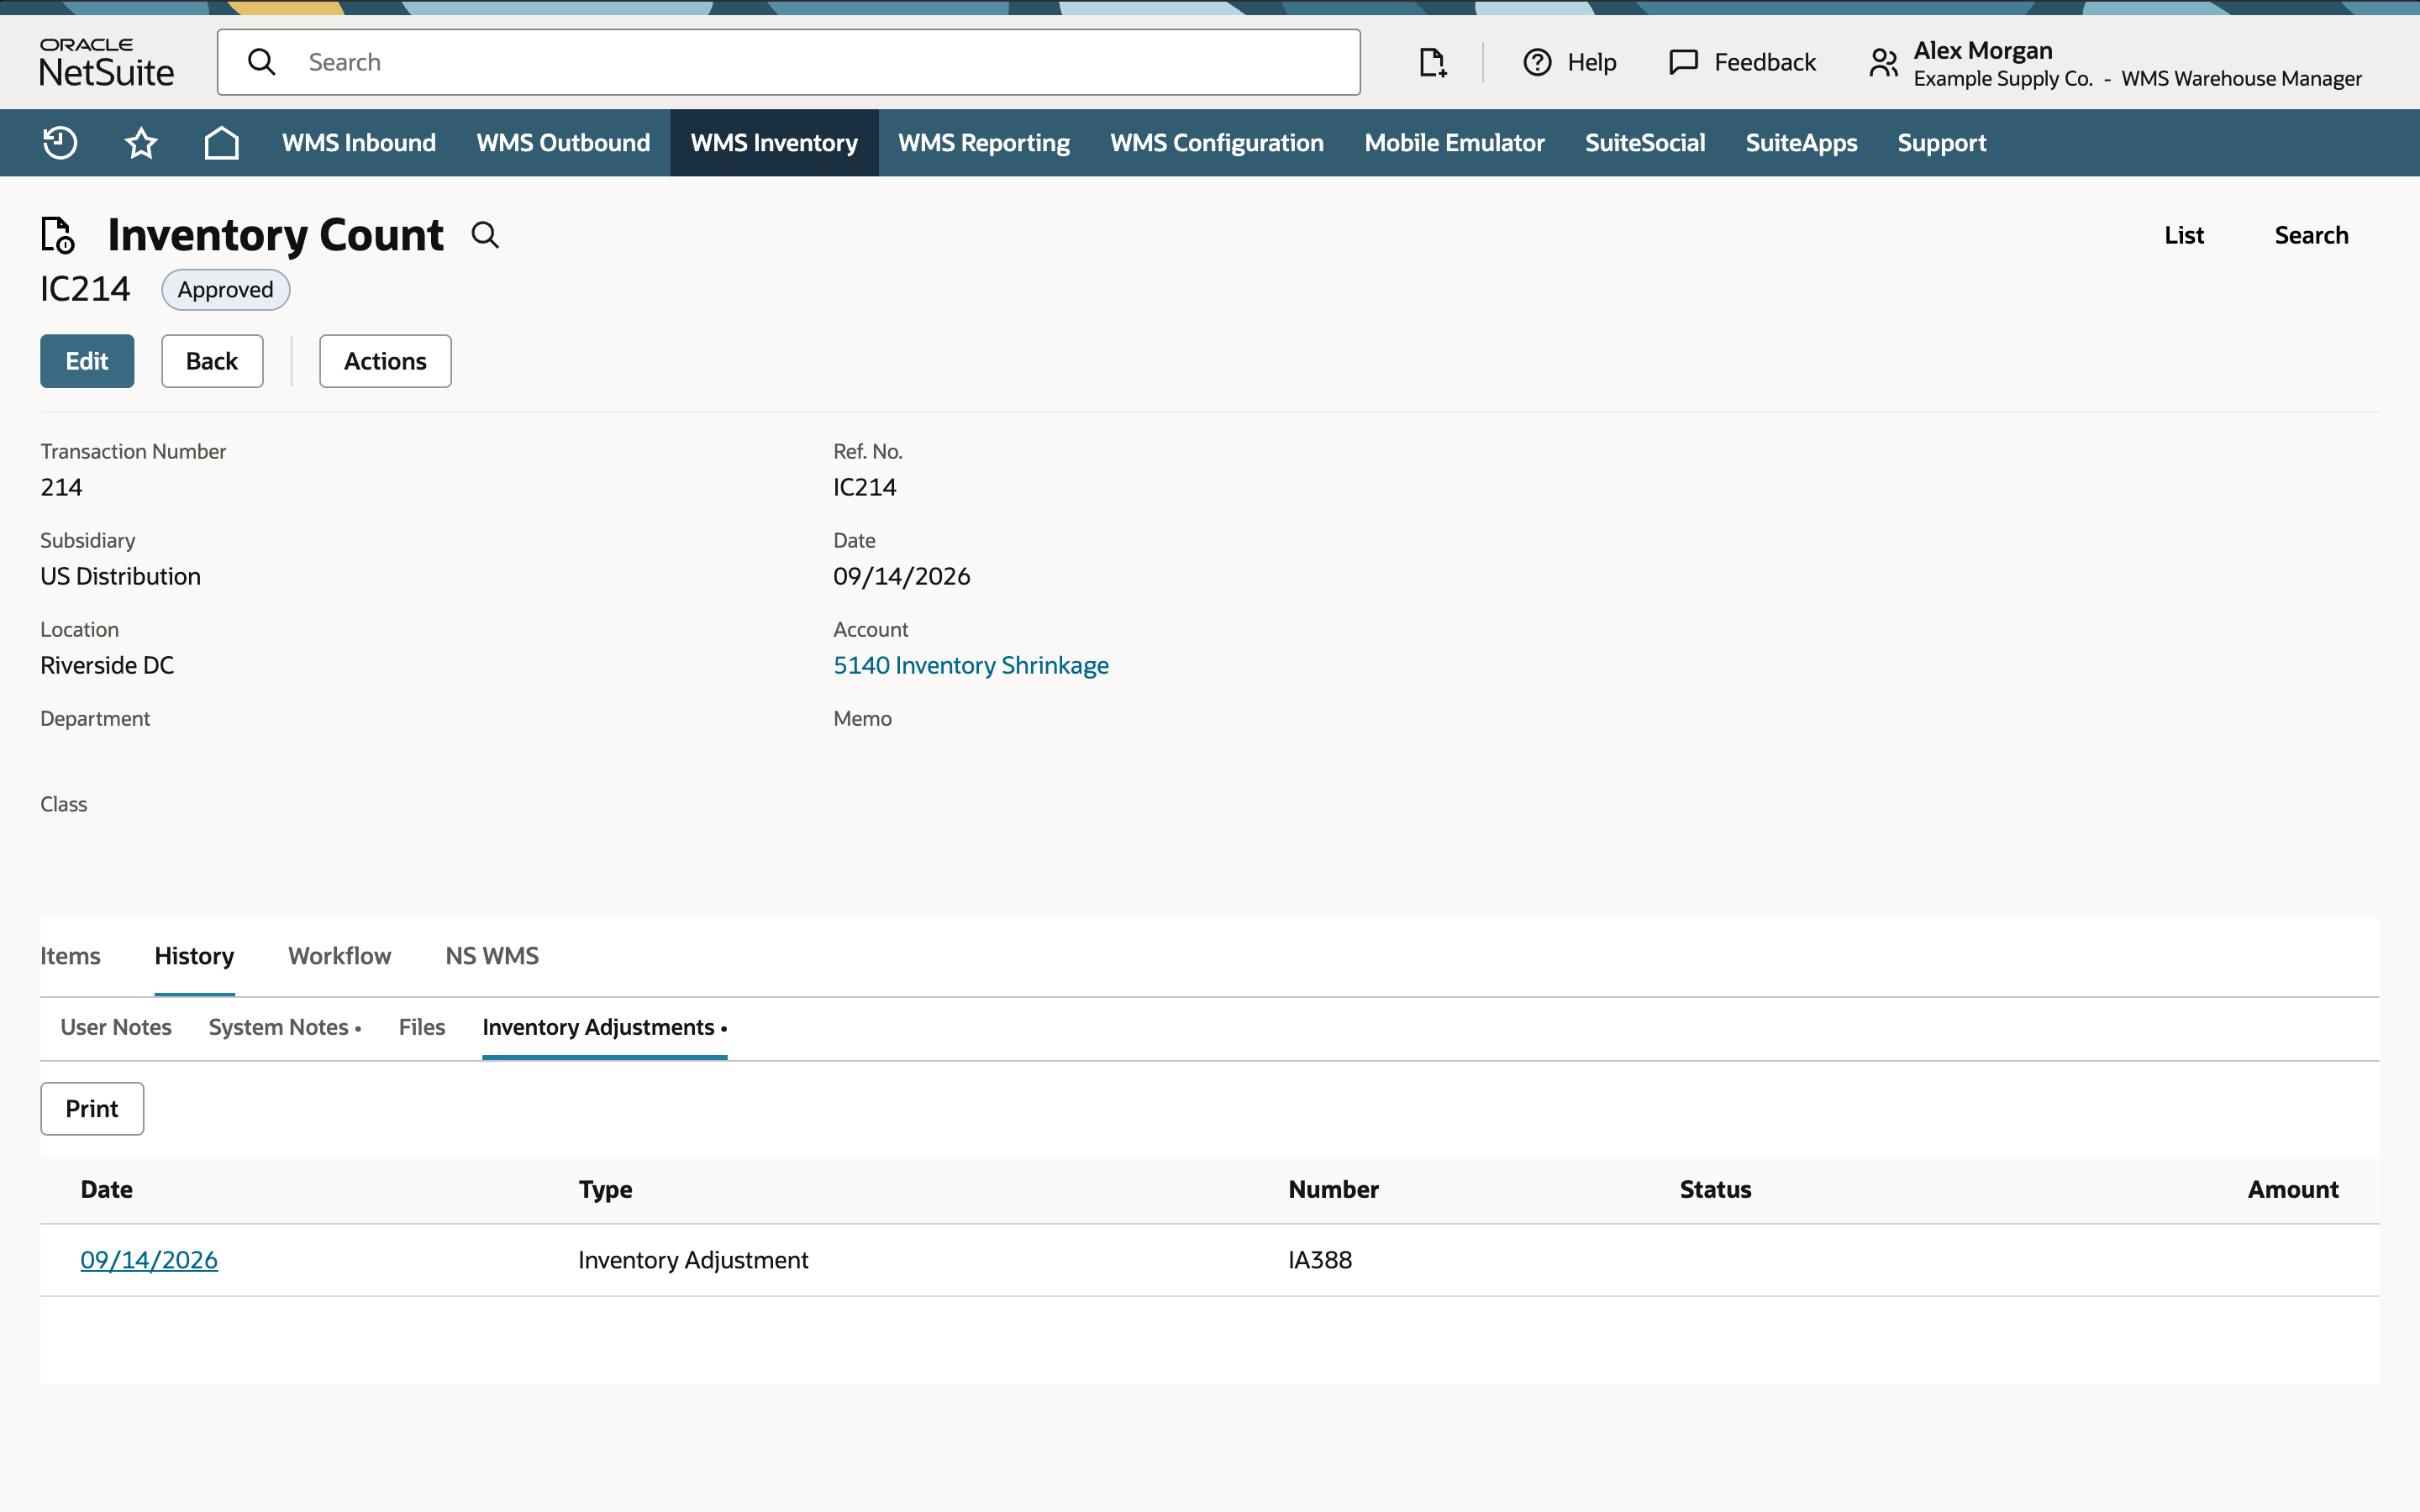Open the Help question mark icon
The height and width of the screenshot is (1512, 2420).
pos(1537,62)
